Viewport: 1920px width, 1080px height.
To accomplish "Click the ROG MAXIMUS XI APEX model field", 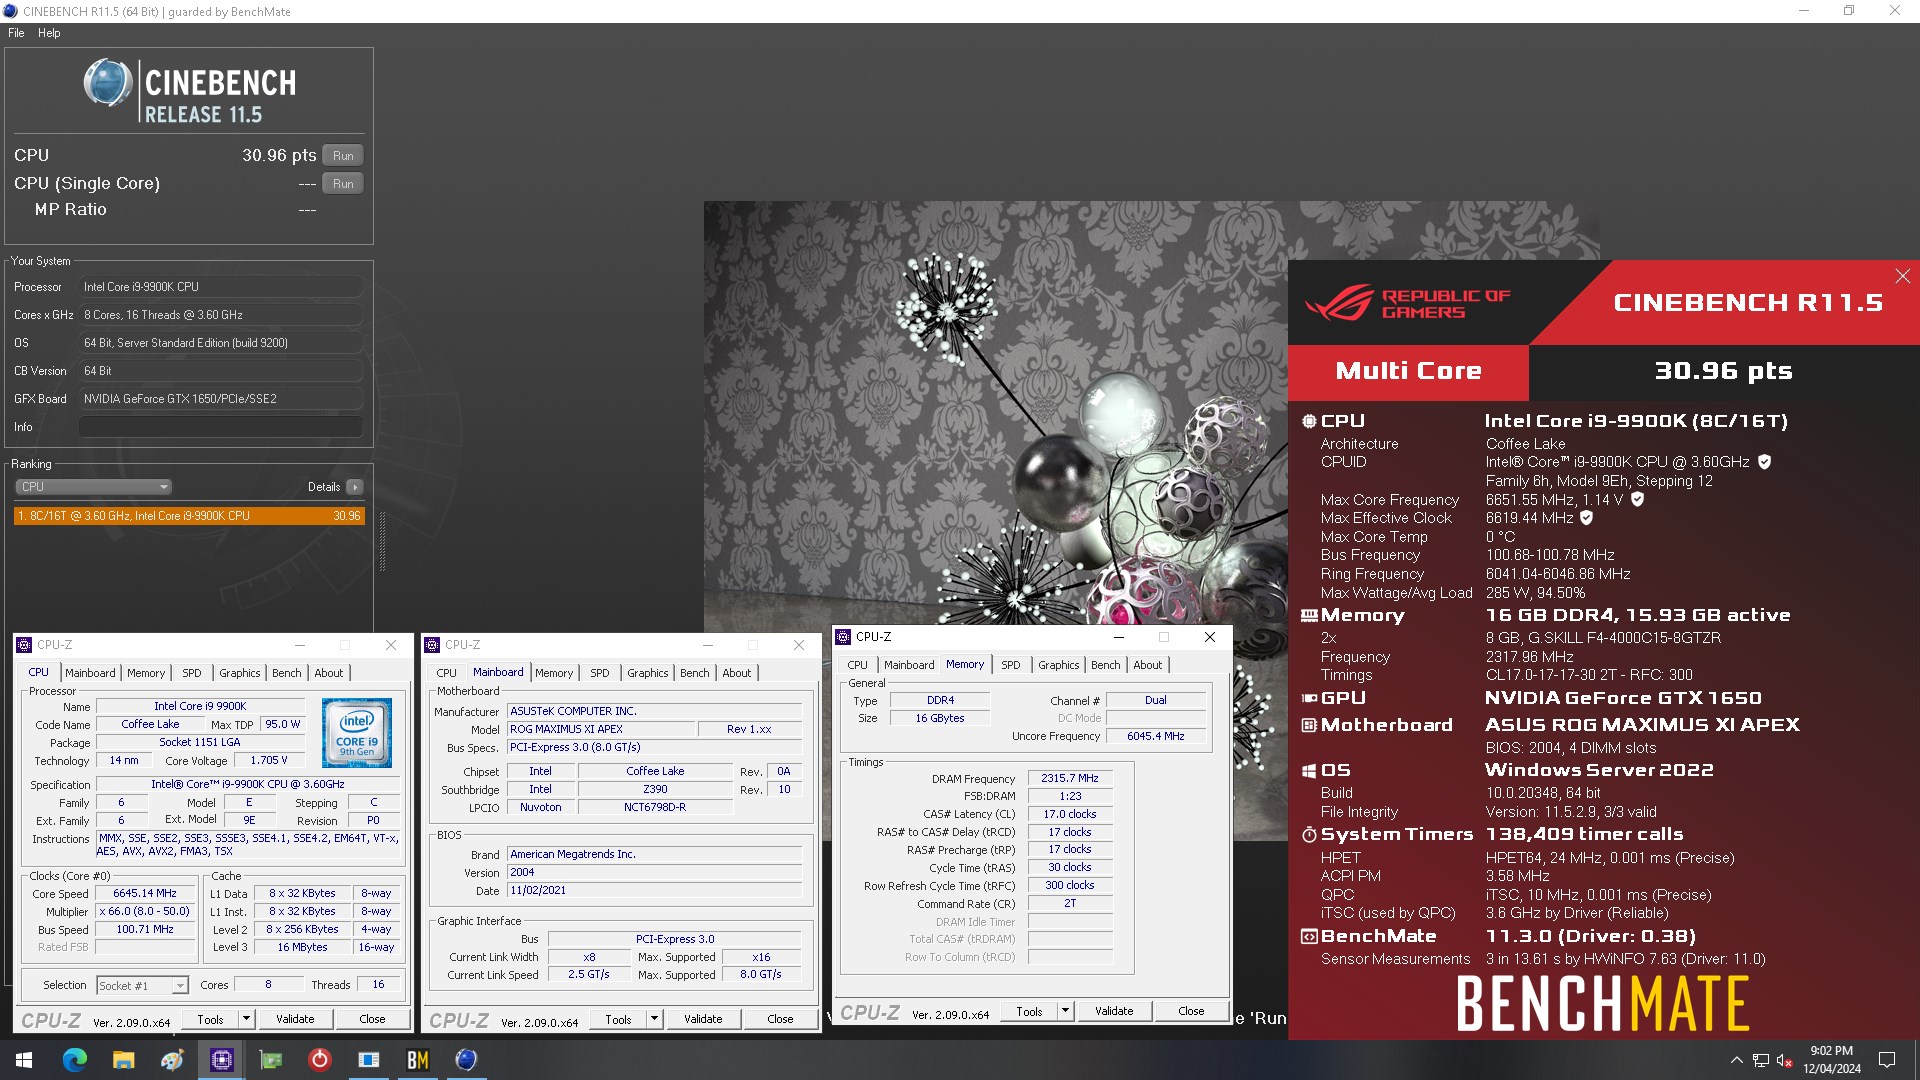I will (600, 729).
